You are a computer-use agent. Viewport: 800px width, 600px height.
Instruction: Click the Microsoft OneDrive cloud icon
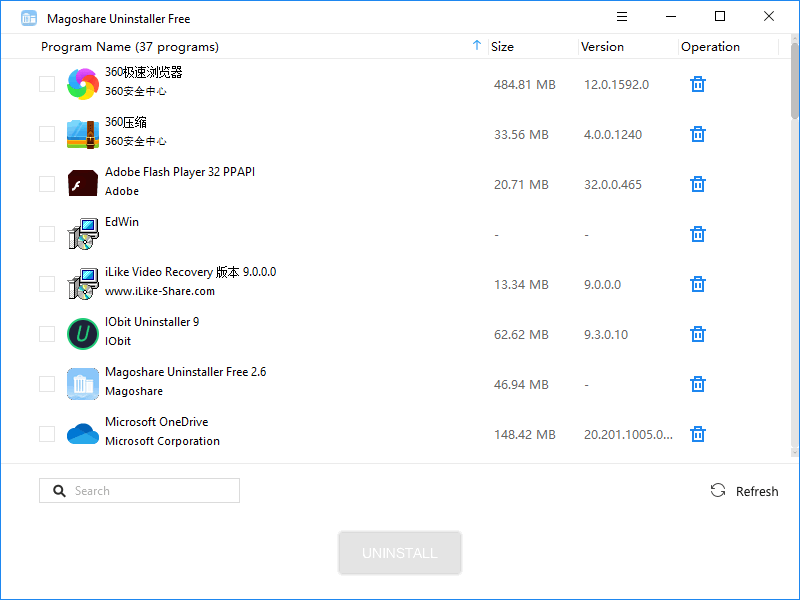pyautogui.click(x=83, y=434)
